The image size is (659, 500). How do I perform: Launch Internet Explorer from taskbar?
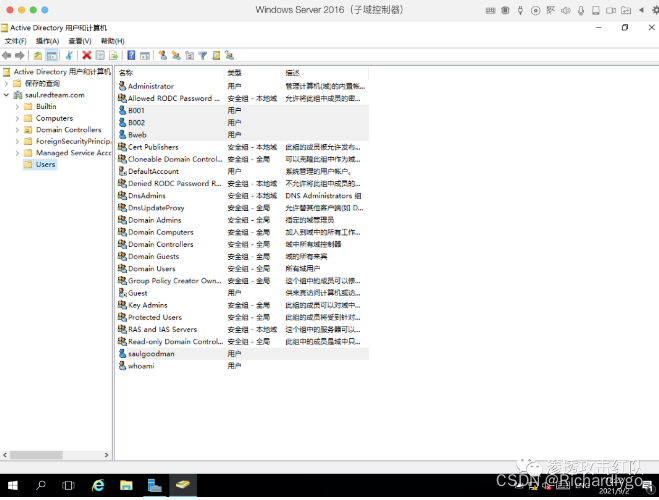click(98, 486)
